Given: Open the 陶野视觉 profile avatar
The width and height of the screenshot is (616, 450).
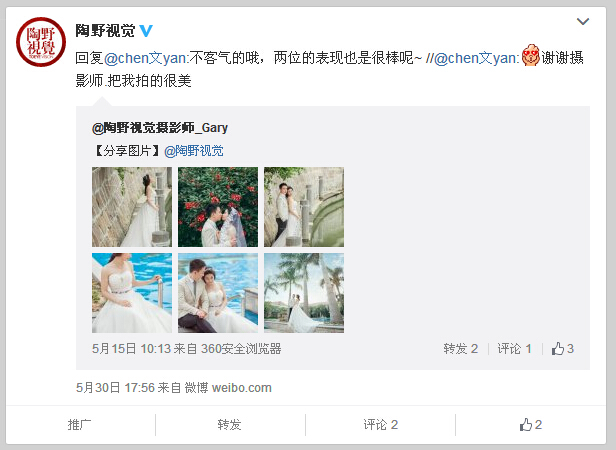Looking at the screenshot, I should tap(41, 42).
